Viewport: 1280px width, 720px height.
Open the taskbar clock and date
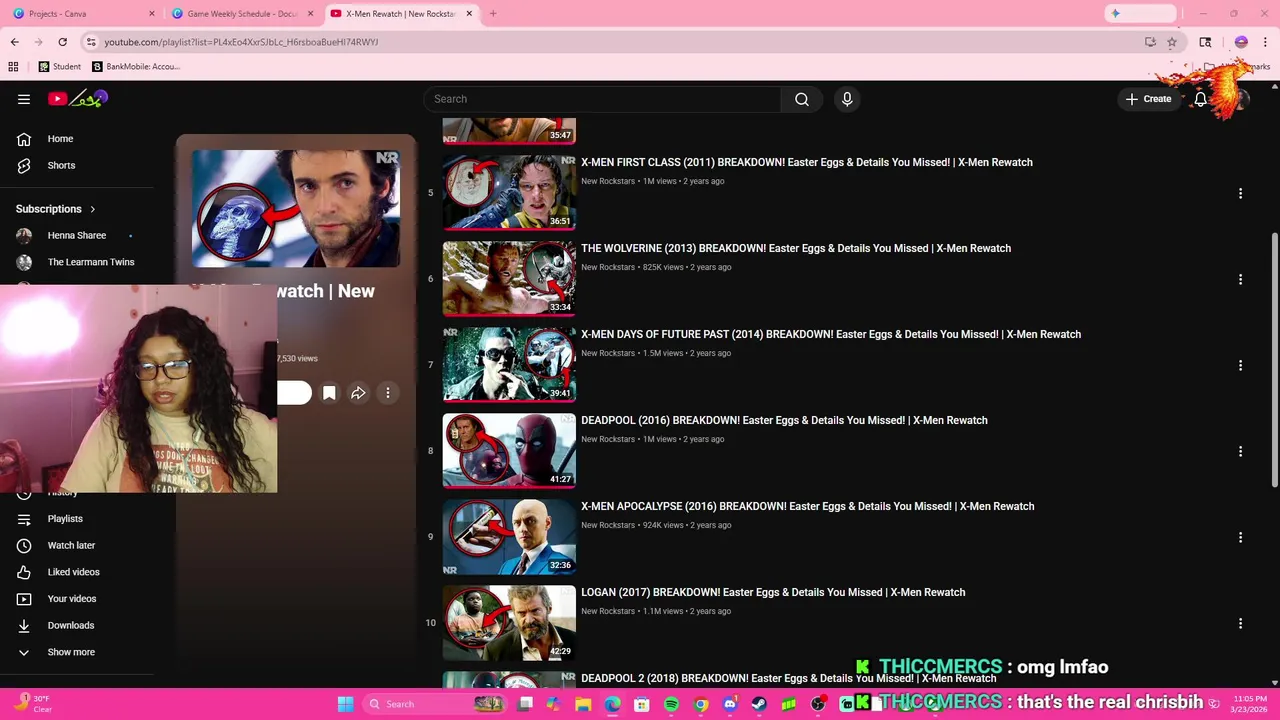[1247, 704]
